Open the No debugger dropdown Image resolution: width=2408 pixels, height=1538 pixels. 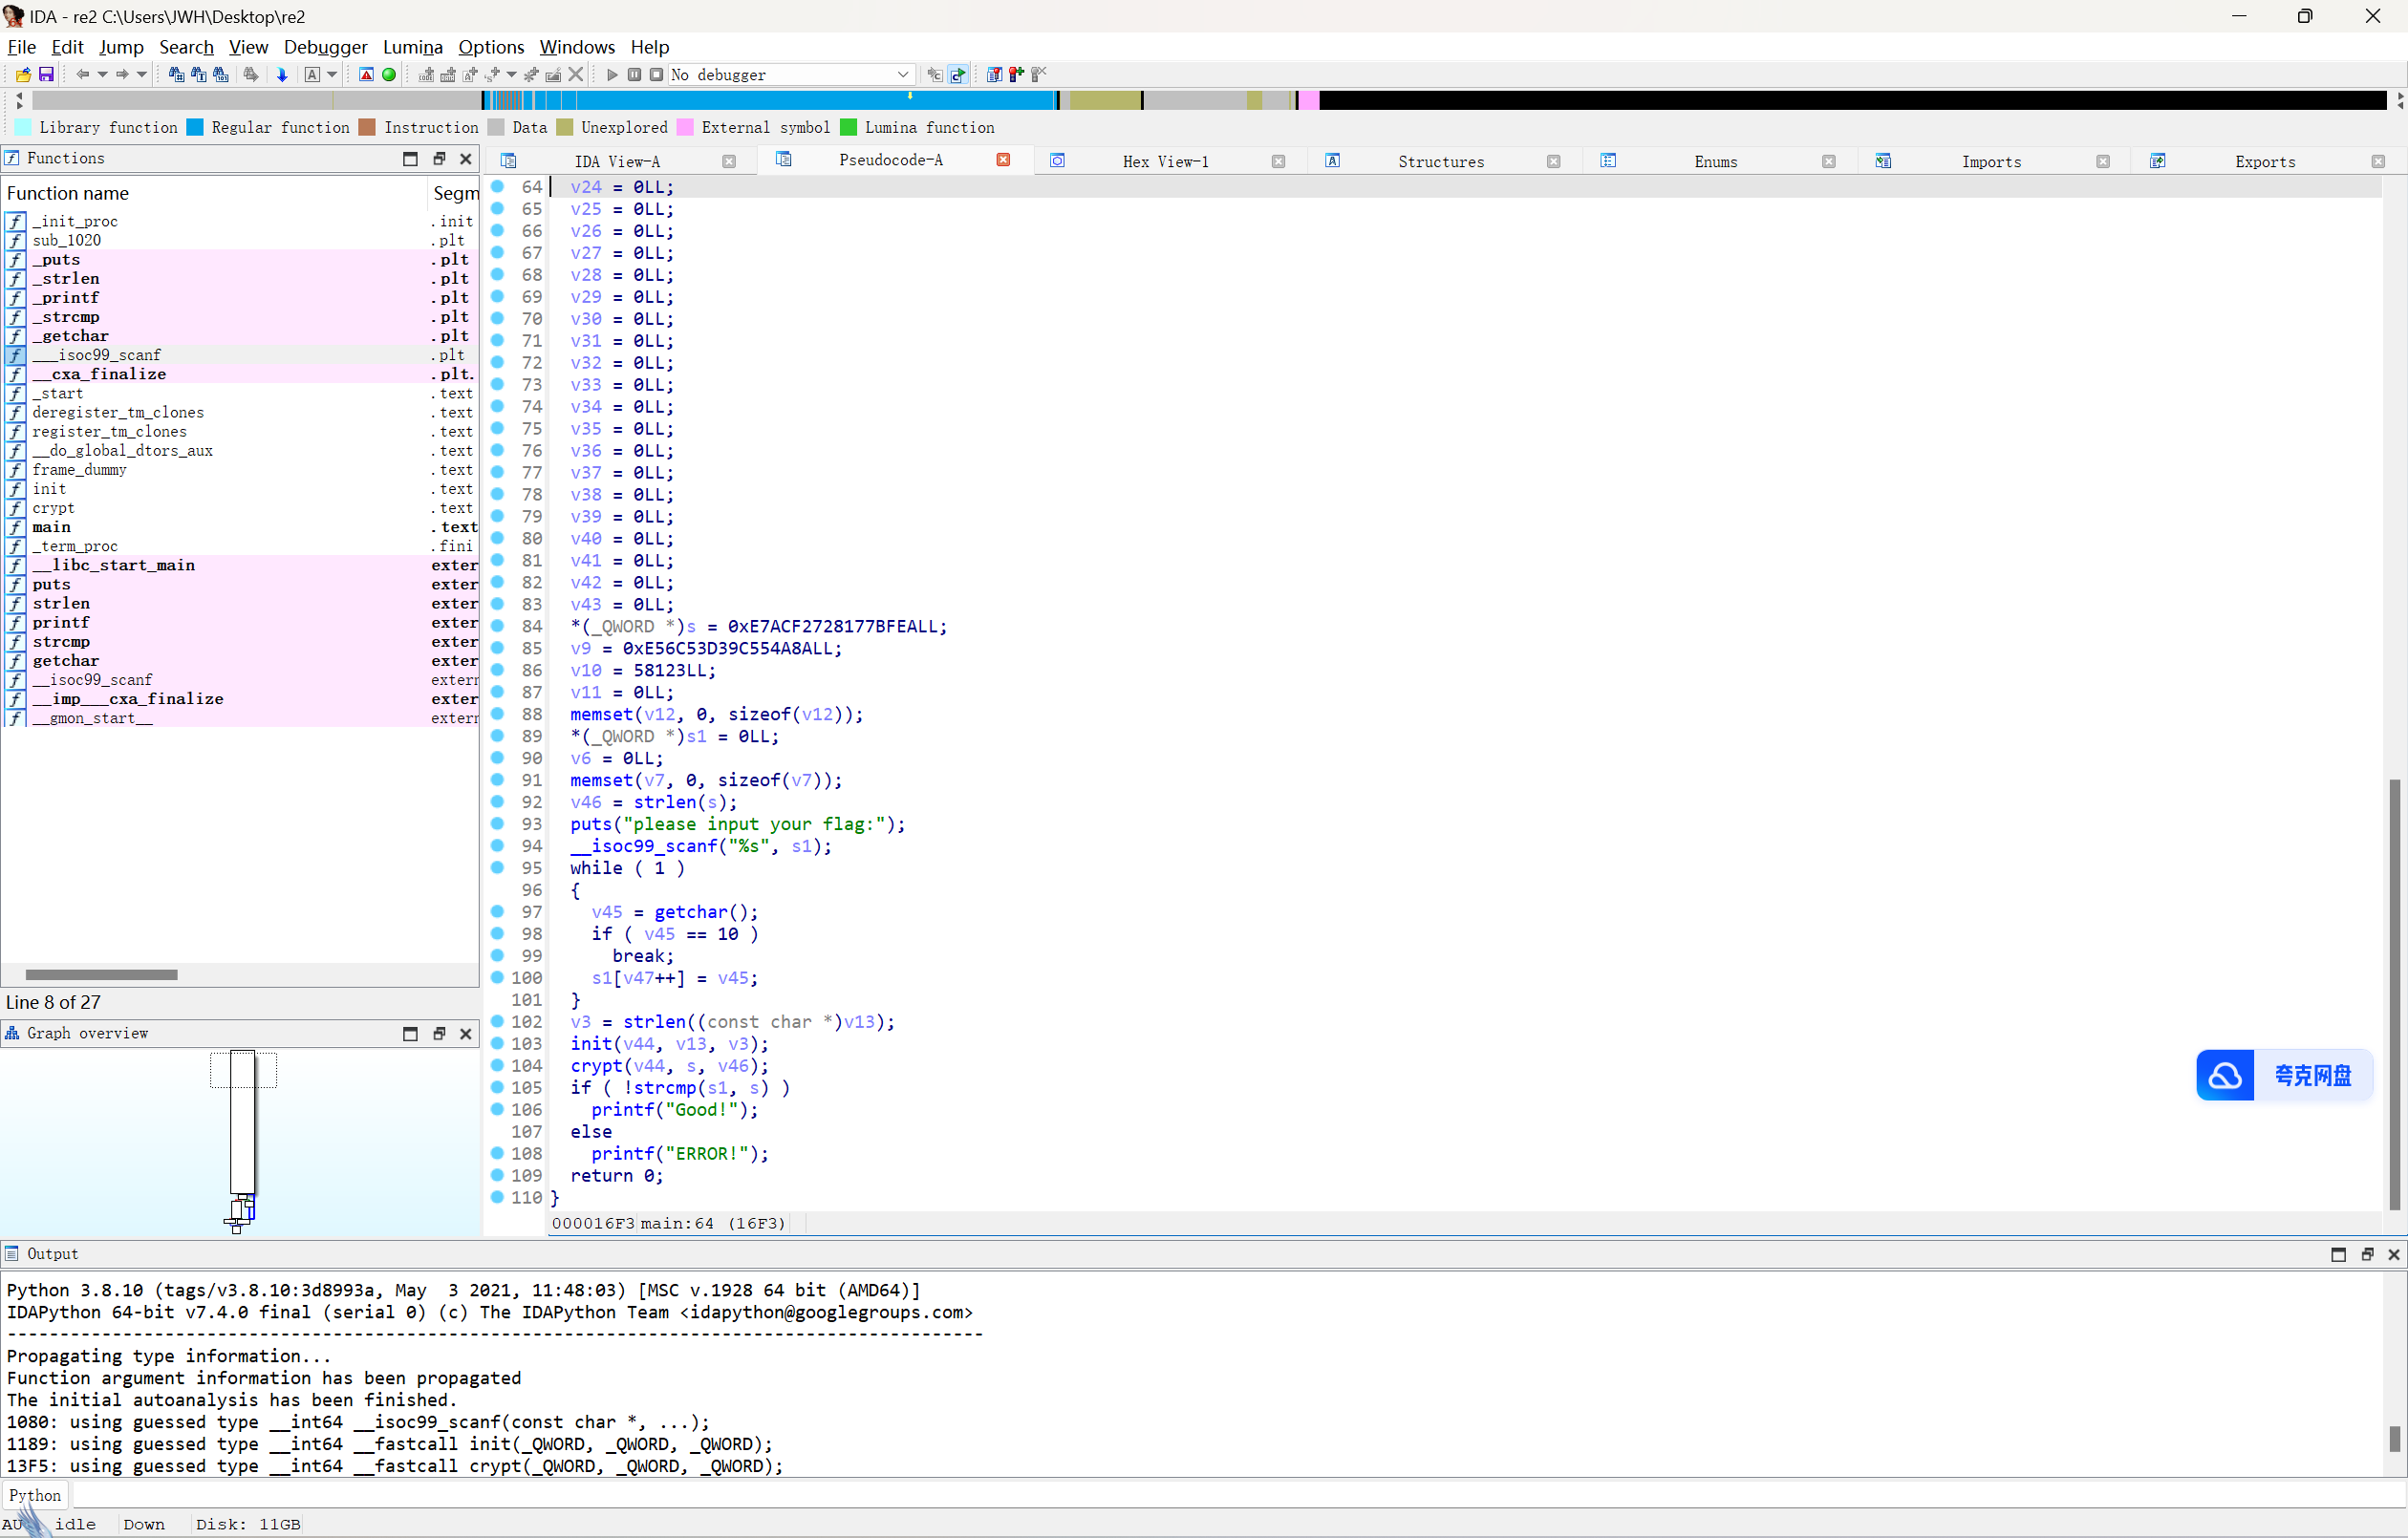tap(791, 75)
